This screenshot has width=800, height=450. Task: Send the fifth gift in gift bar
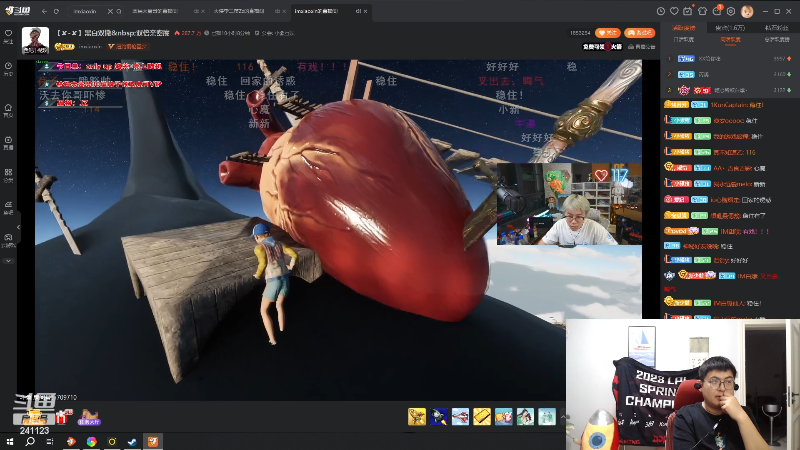[504, 416]
